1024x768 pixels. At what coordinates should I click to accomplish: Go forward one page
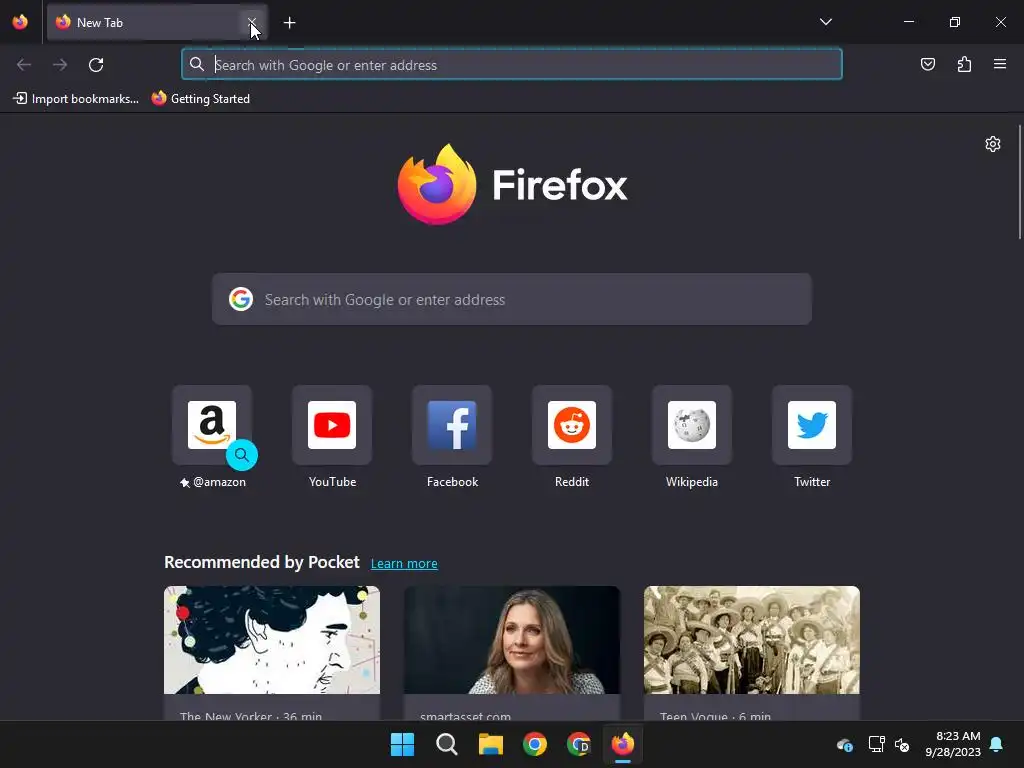click(x=60, y=65)
